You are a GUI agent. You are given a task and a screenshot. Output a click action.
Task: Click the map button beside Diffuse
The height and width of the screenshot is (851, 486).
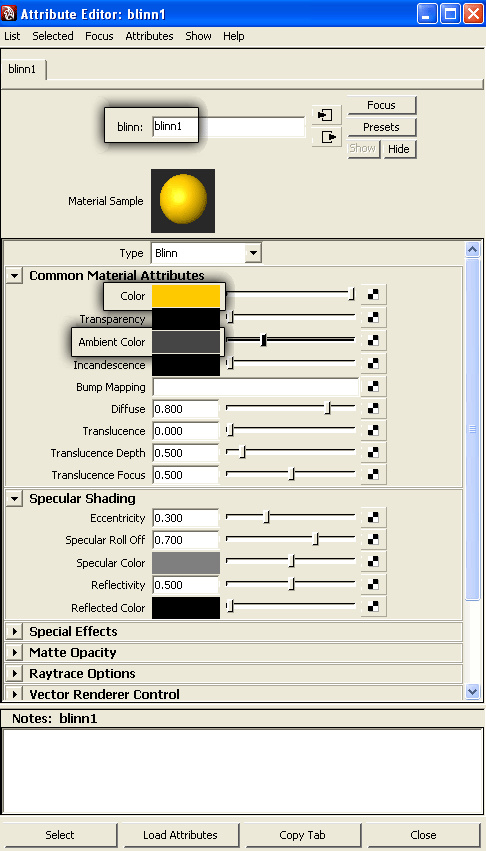coord(374,409)
